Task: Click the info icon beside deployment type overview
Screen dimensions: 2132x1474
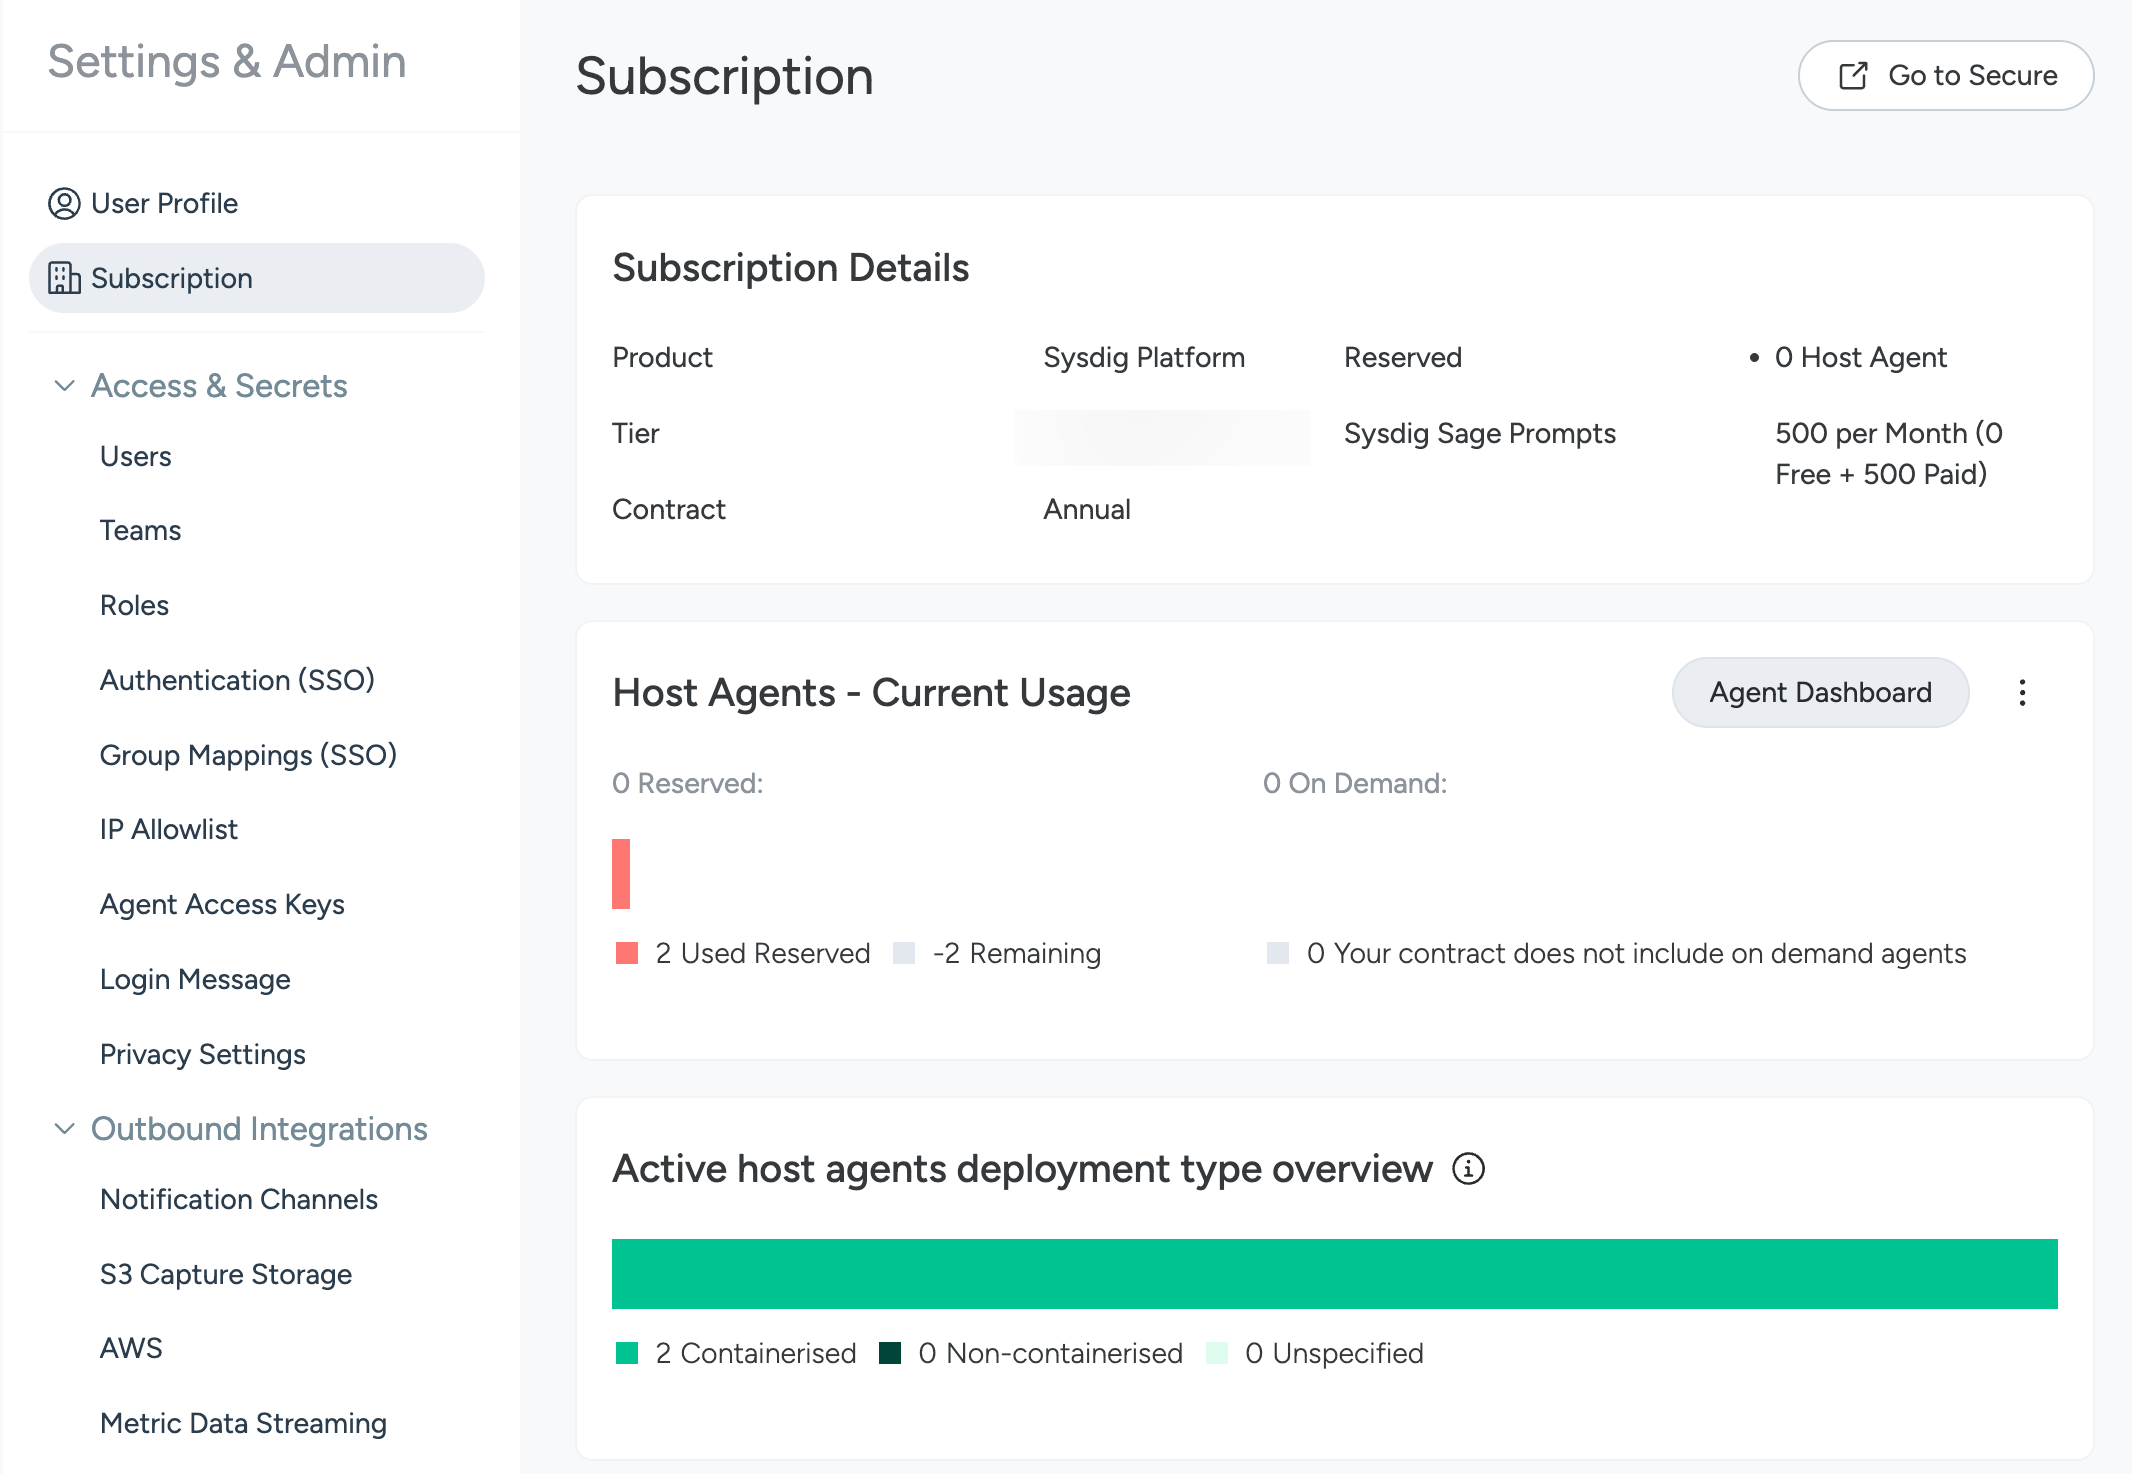Action: tap(1468, 1168)
